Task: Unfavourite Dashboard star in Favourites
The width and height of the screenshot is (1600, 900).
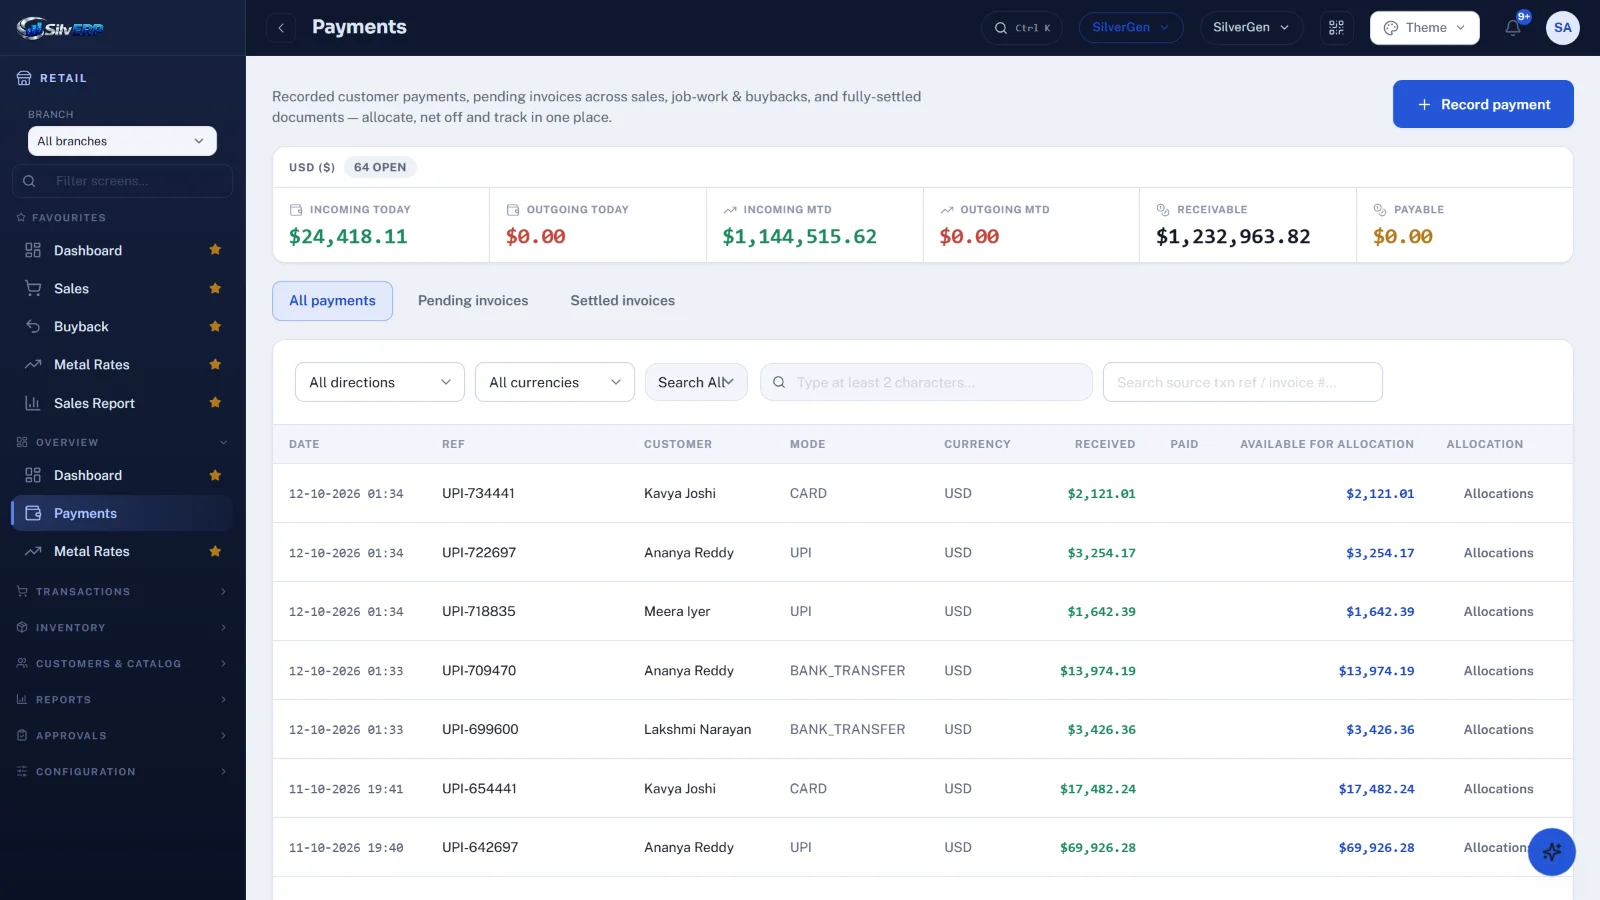Action: coord(215,250)
